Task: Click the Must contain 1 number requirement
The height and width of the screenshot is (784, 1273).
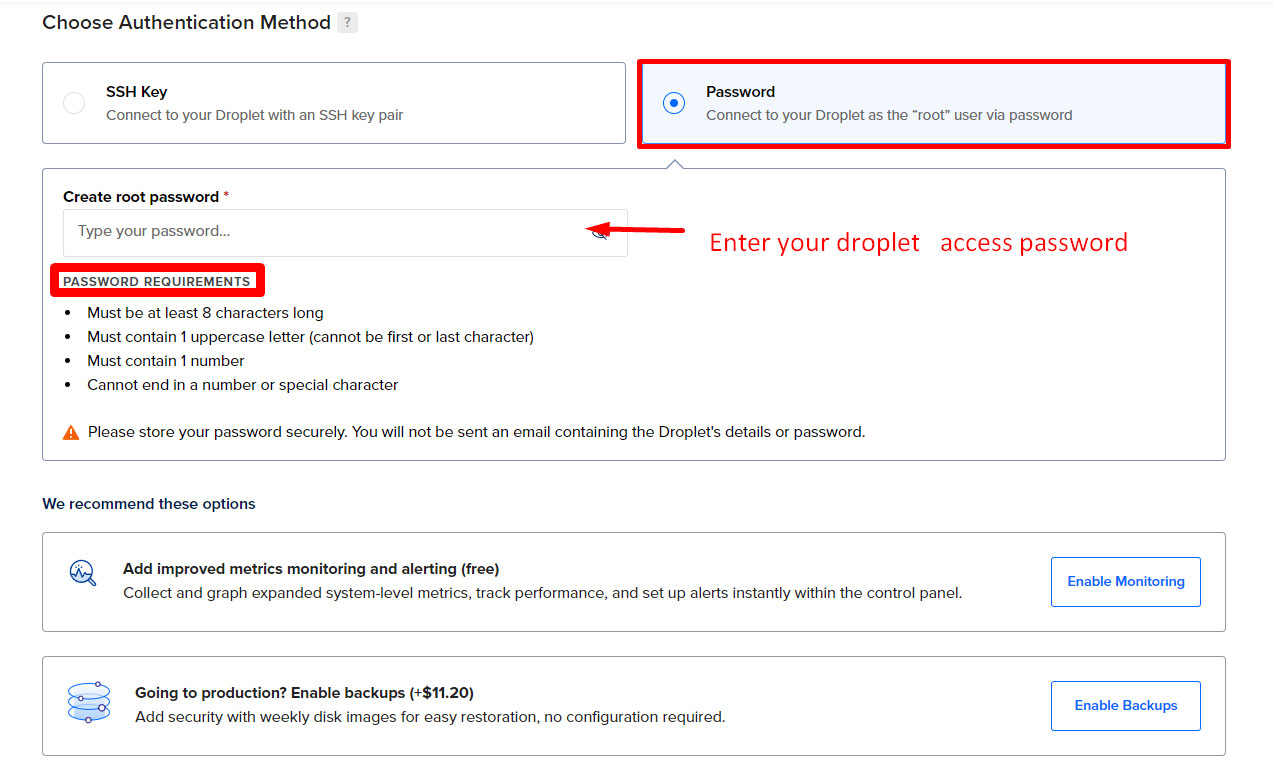Action: pos(166,361)
